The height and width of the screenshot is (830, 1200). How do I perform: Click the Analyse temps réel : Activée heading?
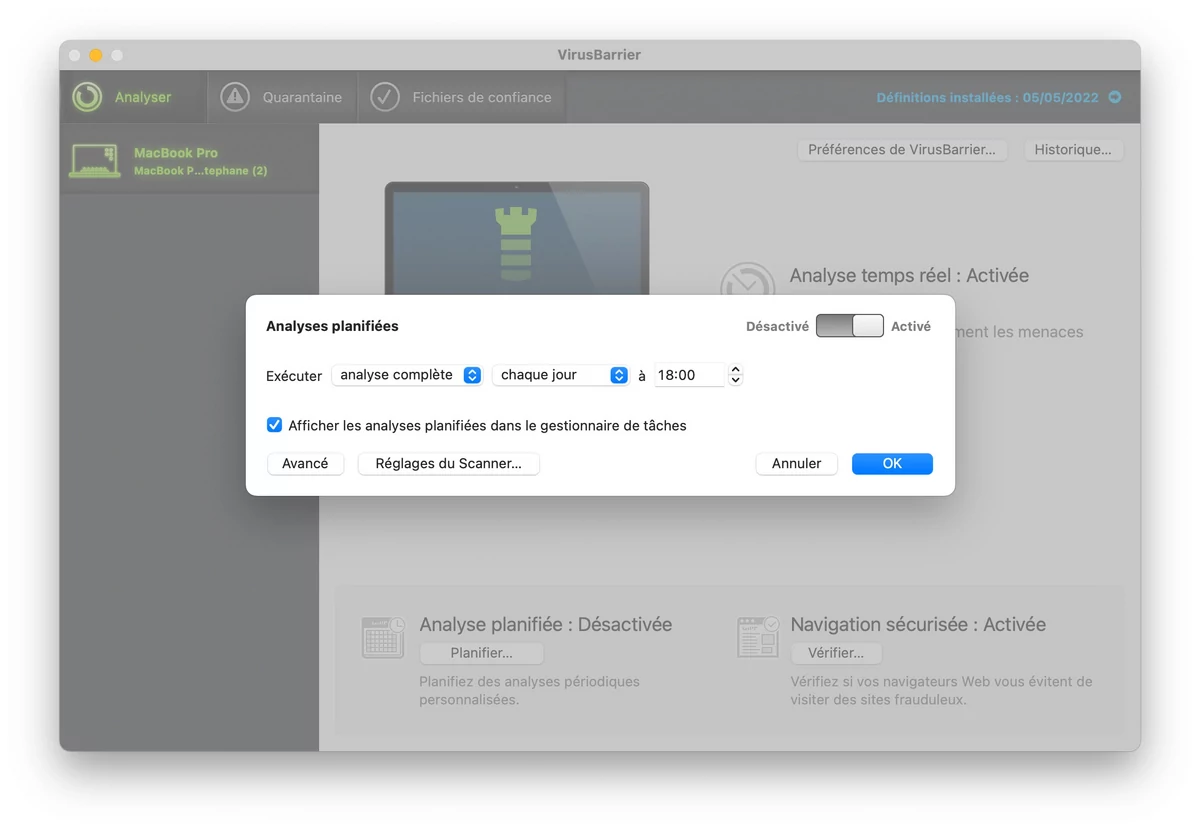909,275
